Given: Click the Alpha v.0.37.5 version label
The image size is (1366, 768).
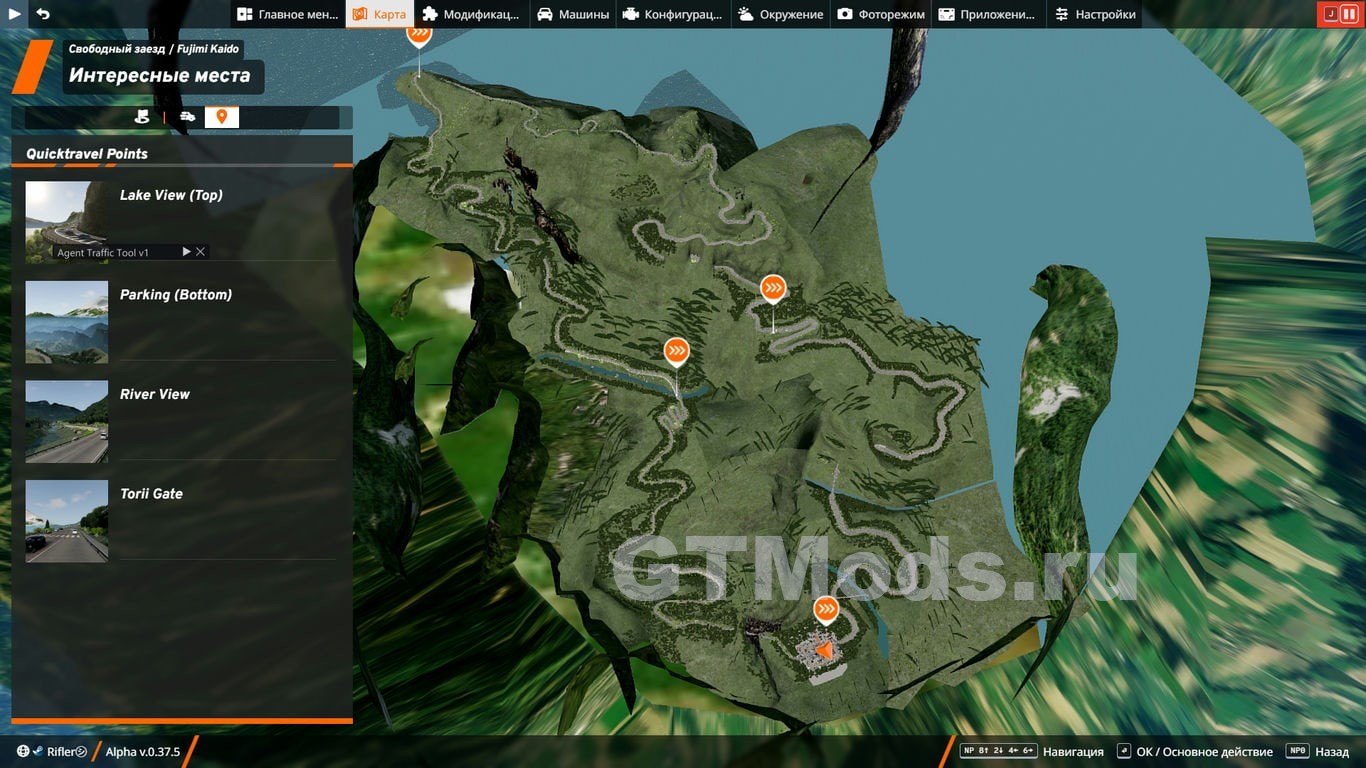Looking at the screenshot, I should tap(143, 752).
